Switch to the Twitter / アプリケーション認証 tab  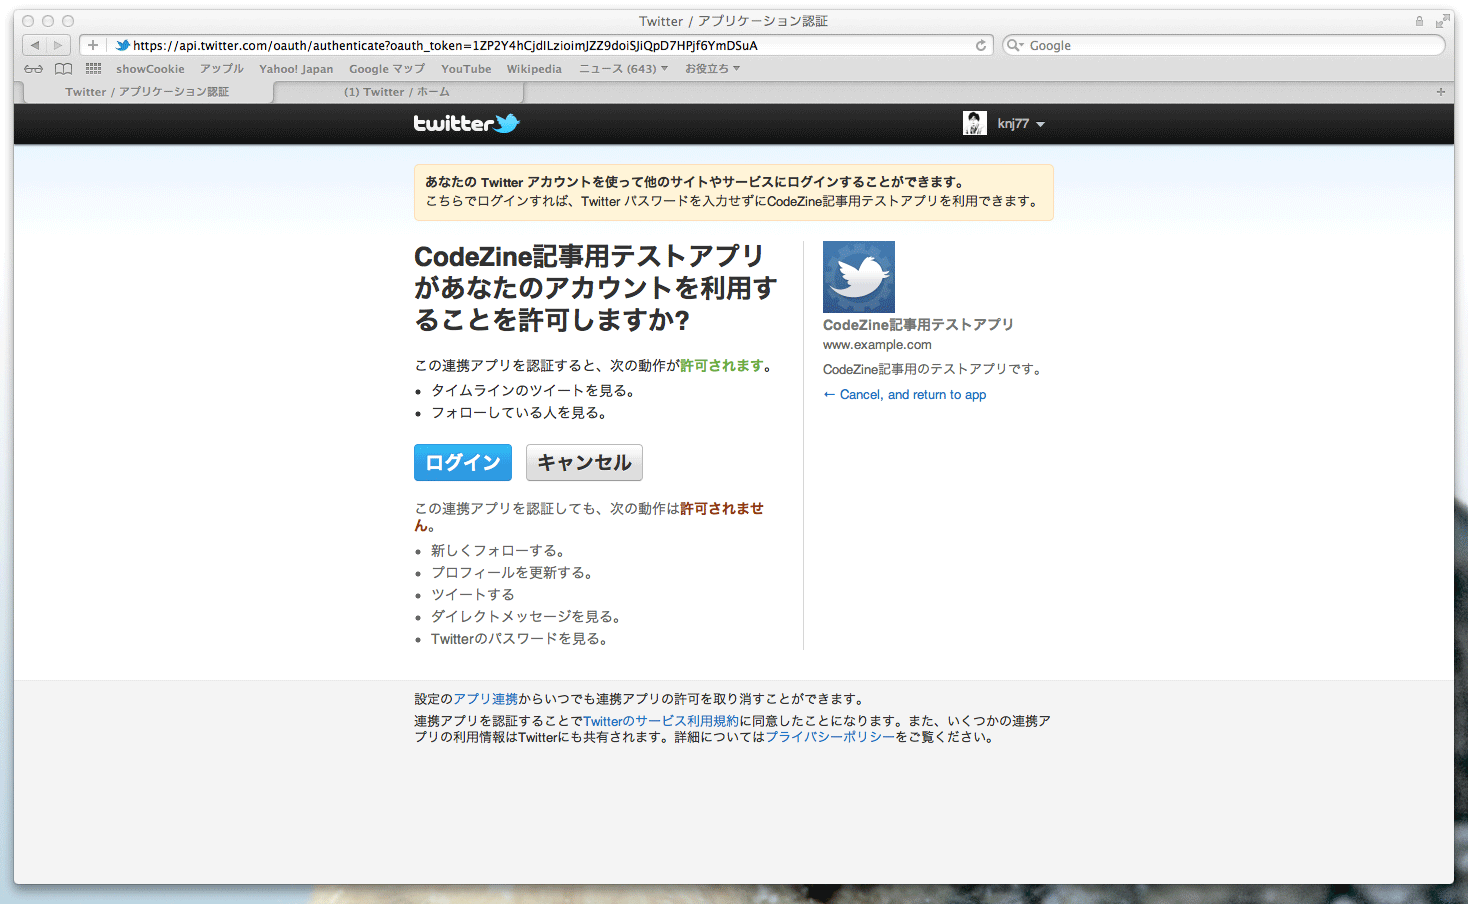pos(147,92)
